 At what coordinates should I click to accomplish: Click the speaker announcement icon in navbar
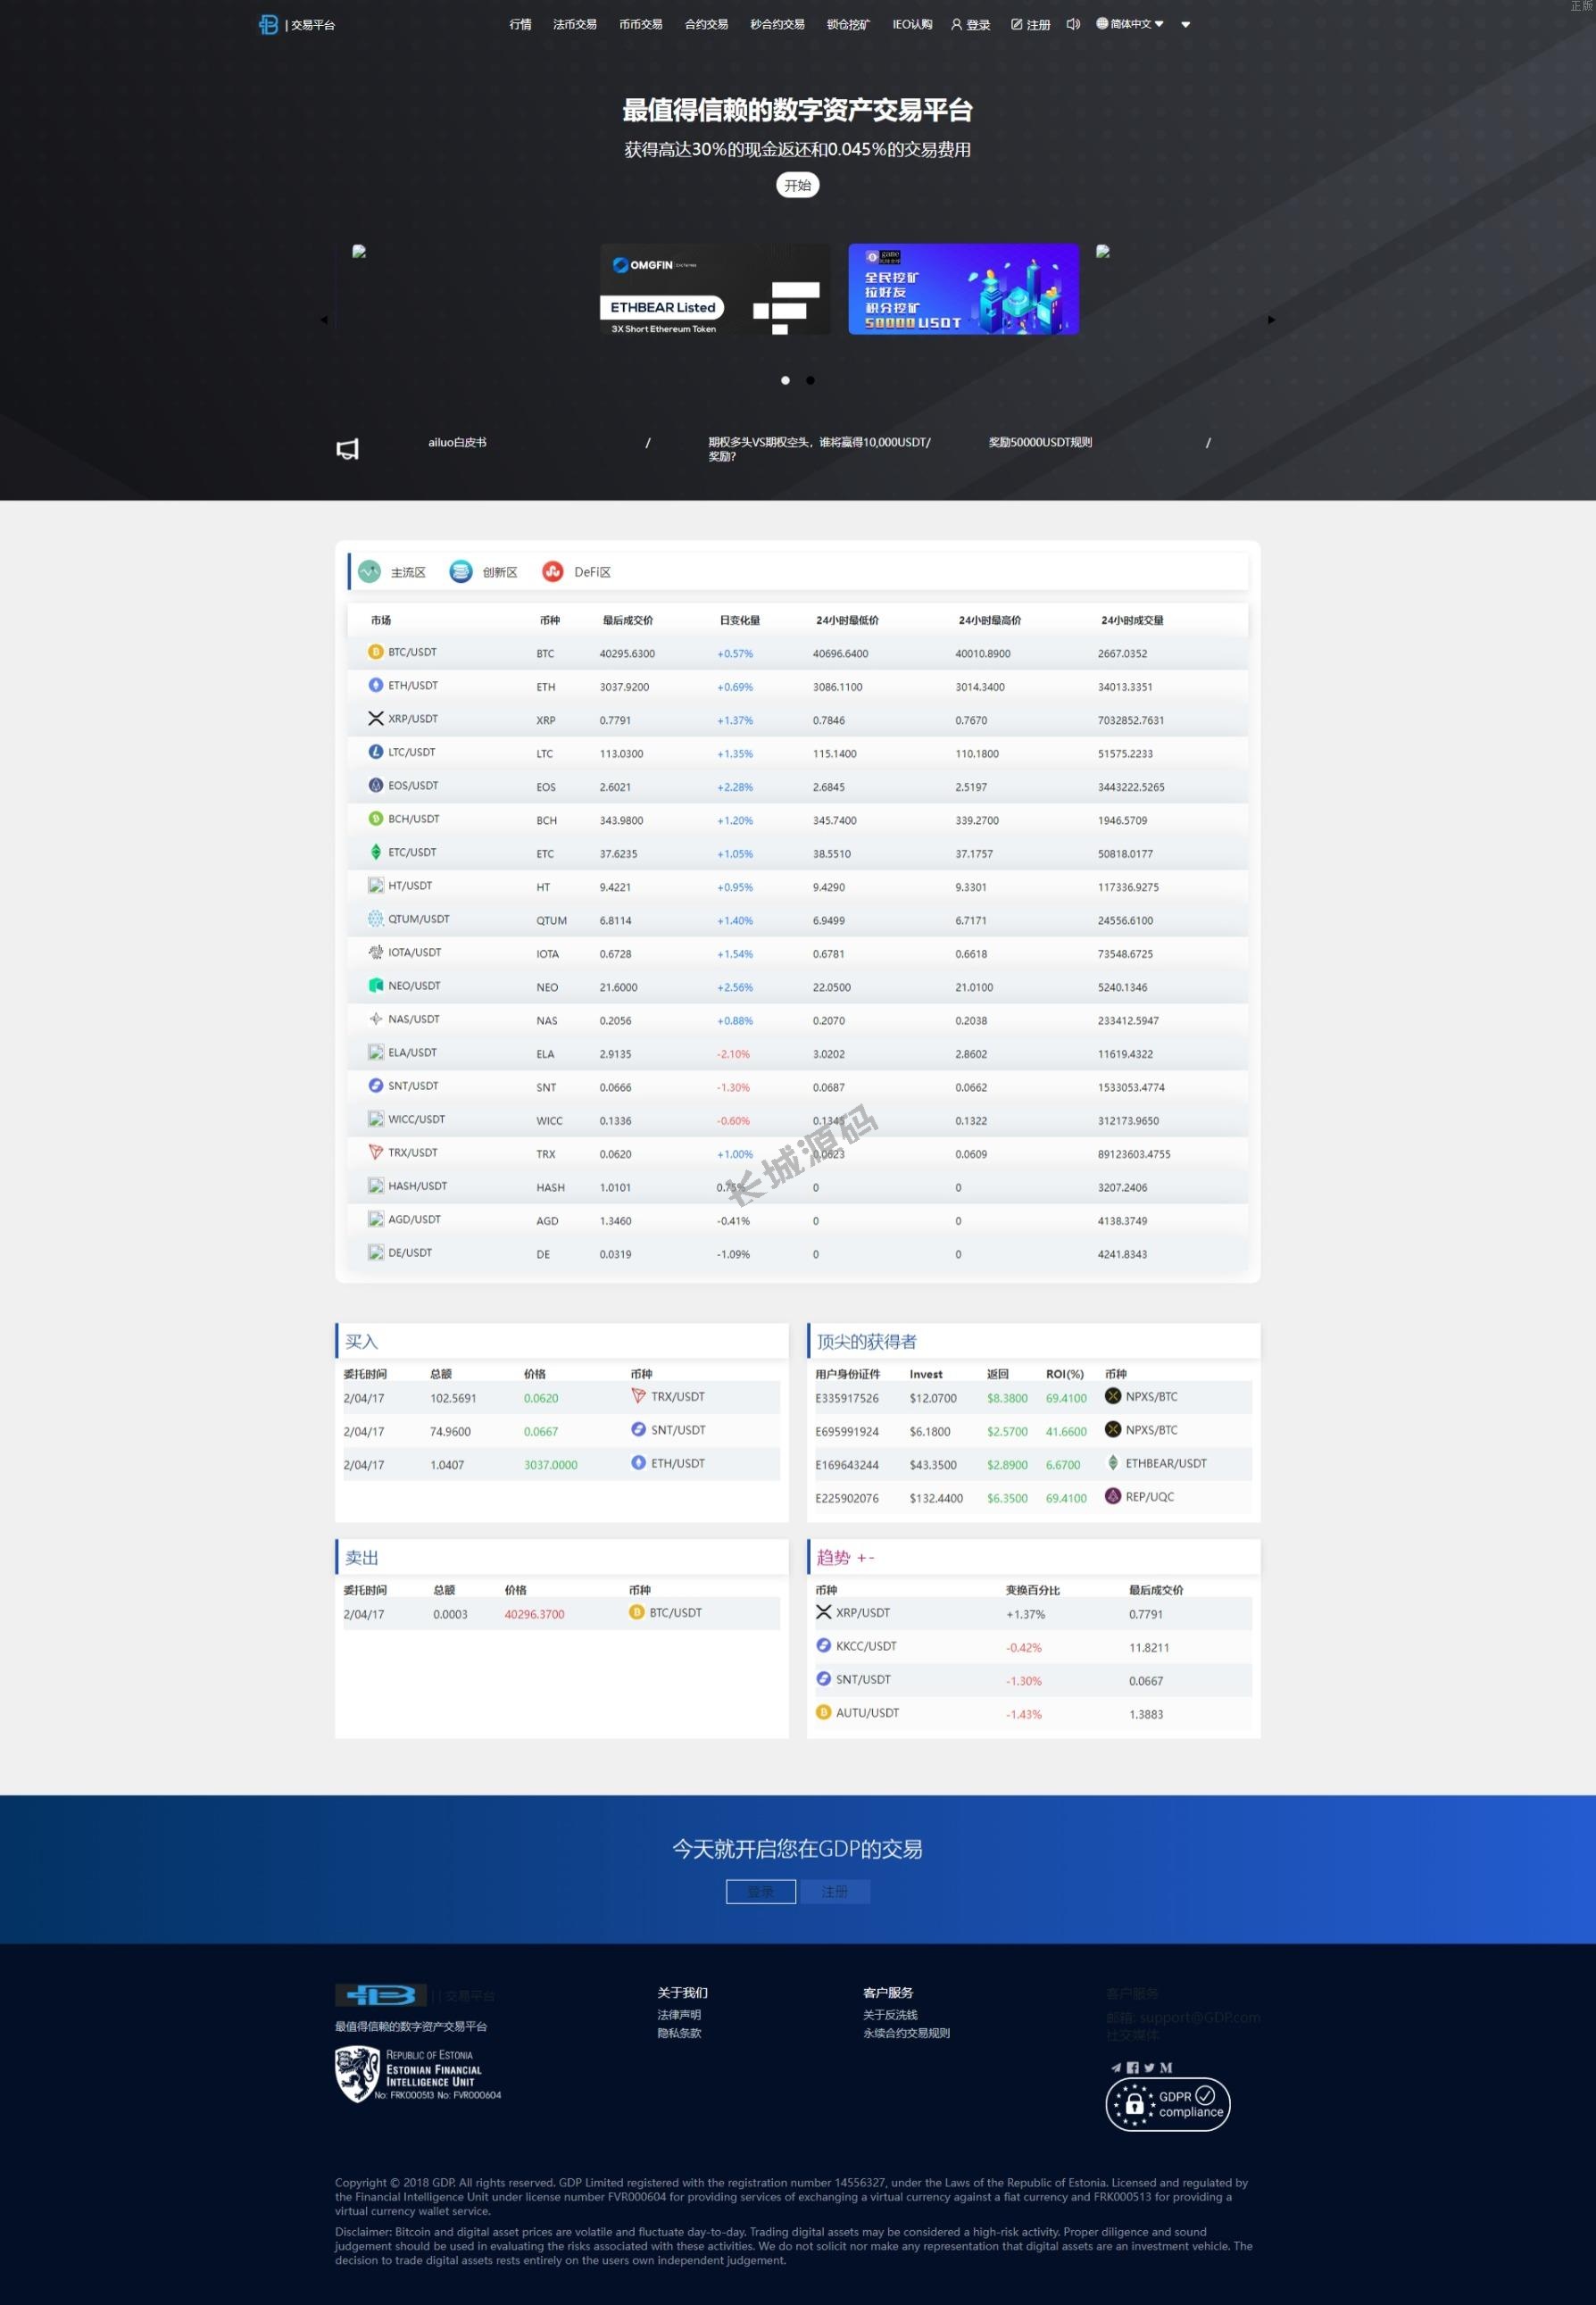point(1073,24)
